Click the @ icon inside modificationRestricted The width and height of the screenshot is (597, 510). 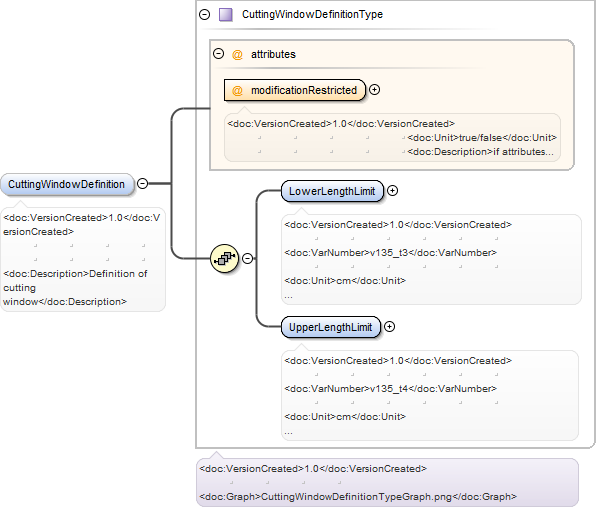coord(237,91)
